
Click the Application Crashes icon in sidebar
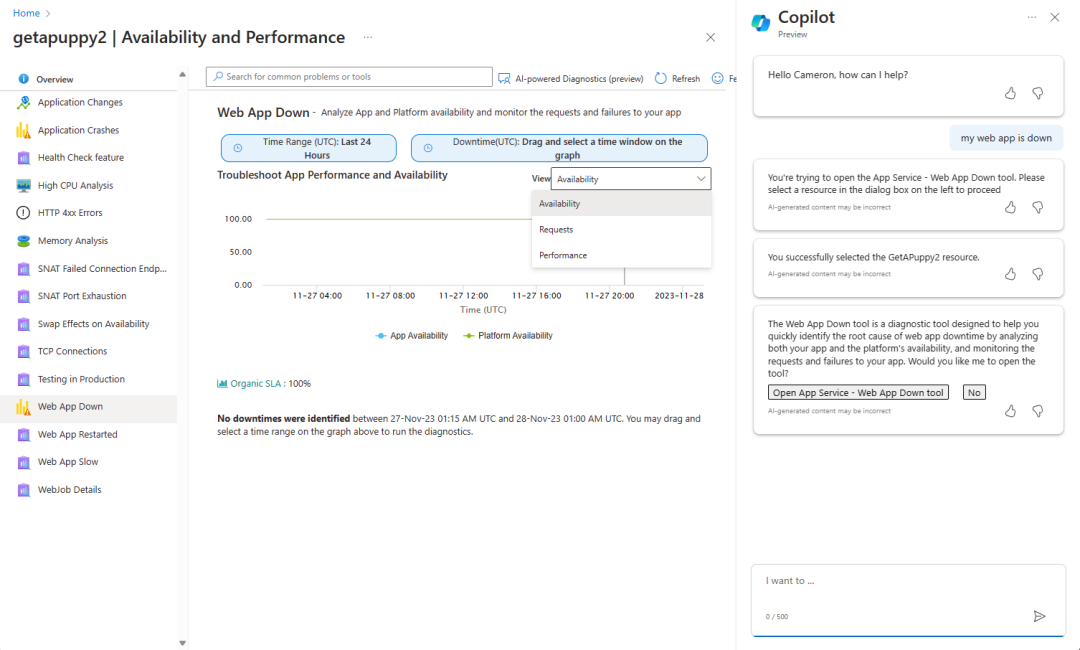click(23, 130)
